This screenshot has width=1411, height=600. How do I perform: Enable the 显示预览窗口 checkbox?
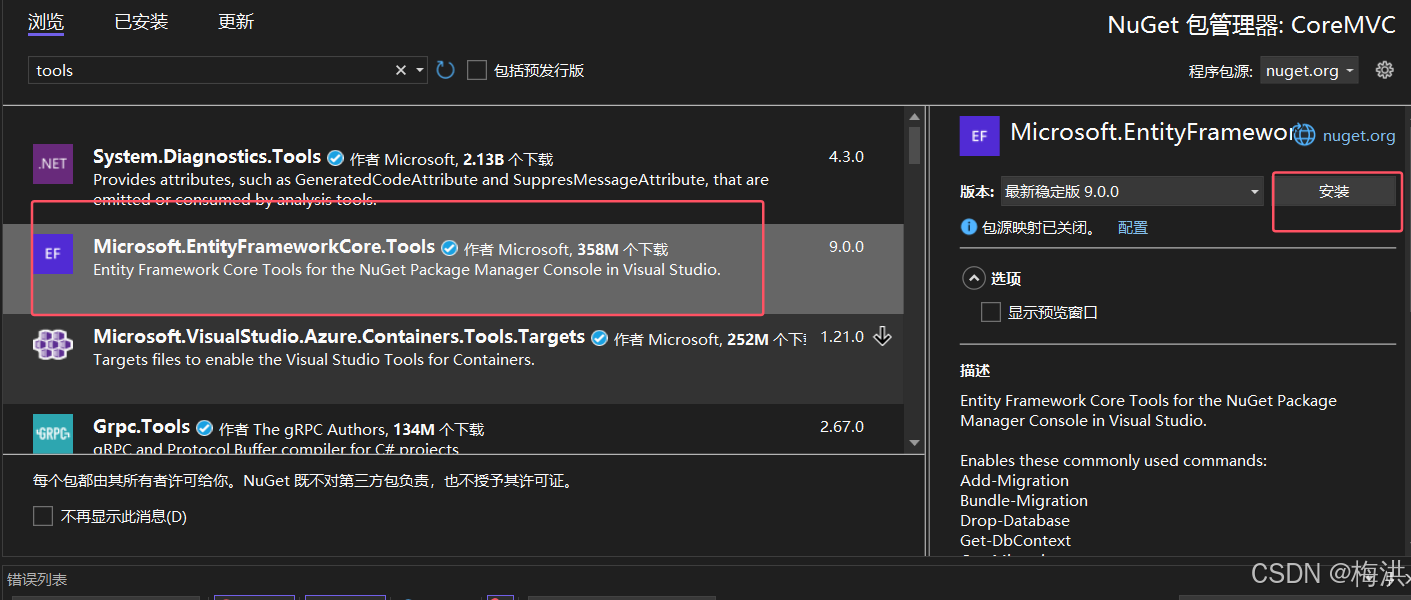point(991,312)
